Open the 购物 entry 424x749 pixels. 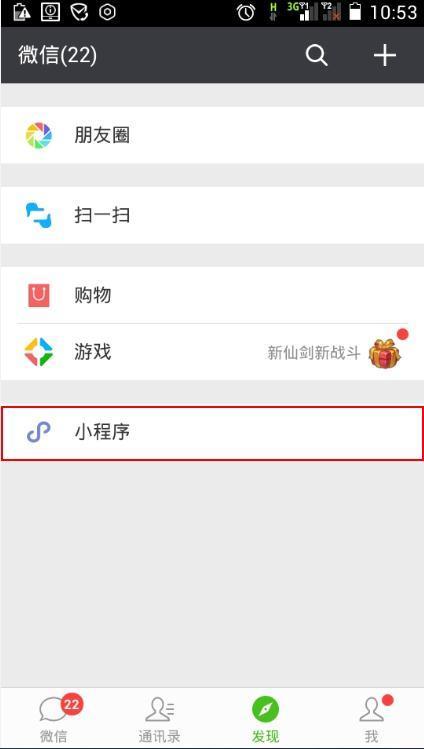click(212, 295)
